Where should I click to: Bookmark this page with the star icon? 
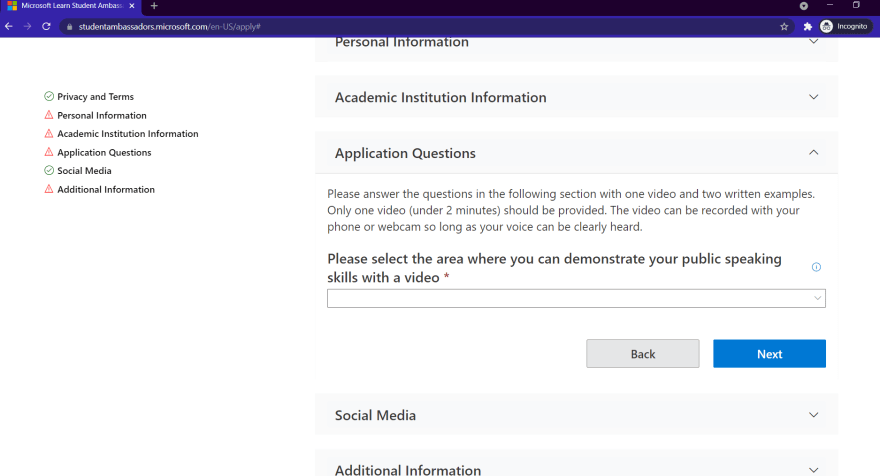[x=784, y=26]
